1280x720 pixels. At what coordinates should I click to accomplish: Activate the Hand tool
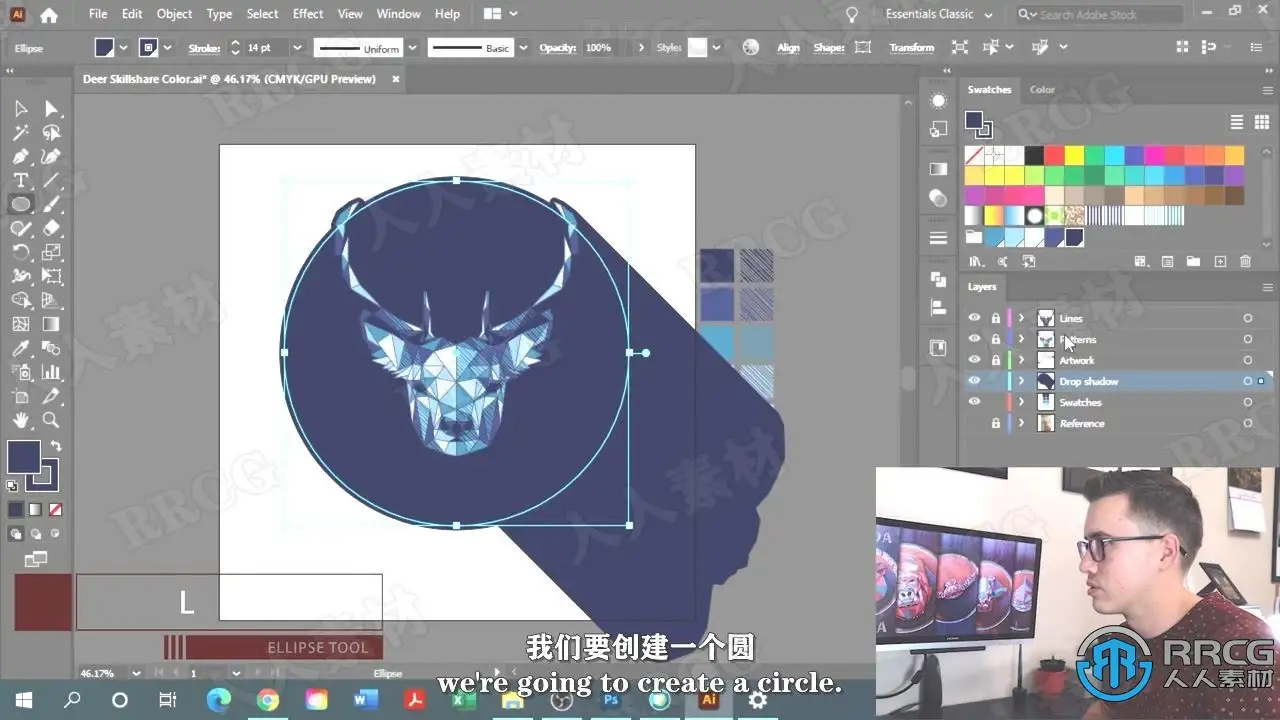coord(21,420)
